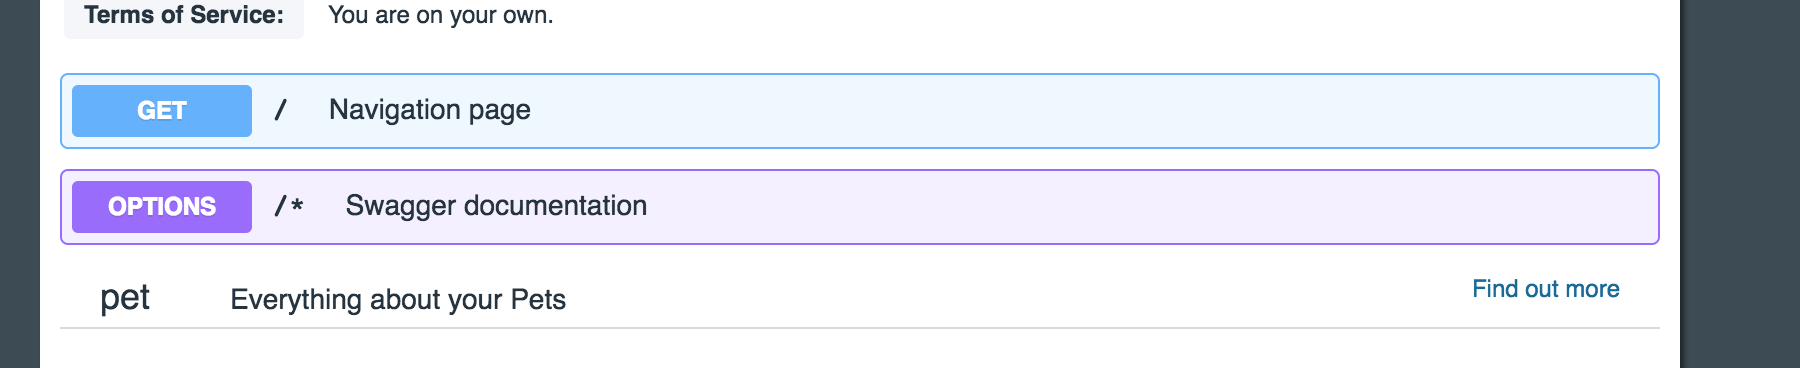Click the Everything about your Pets description
The width and height of the screenshot is (1800, 368).
398,300
